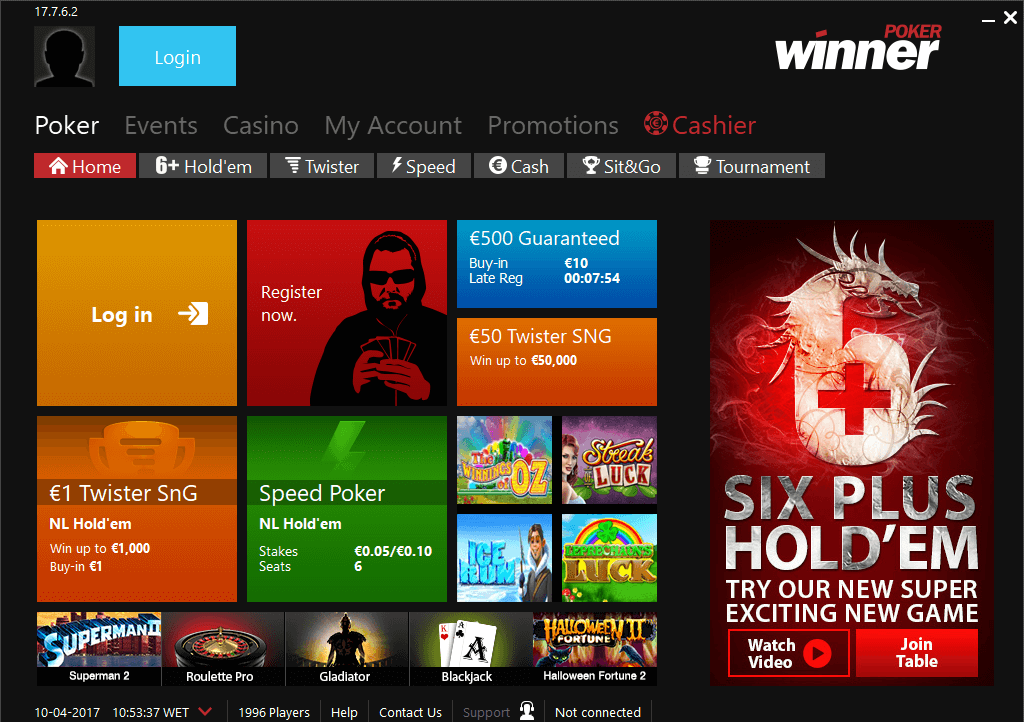
Task: Click the Winner Poker logo
Action: pyautogui.click(x=858, y=48)
